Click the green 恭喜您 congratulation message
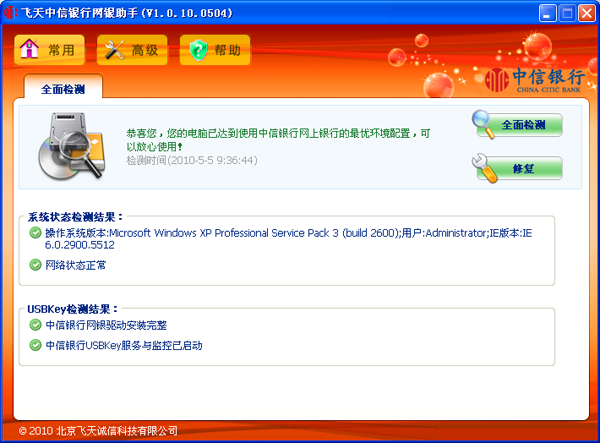Image resolution: width=600 pixels, height=443 pixels. pos(278,140)
